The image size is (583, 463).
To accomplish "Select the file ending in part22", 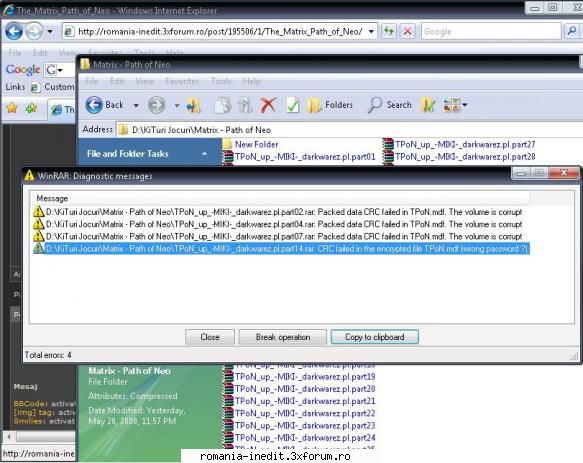I will pyautogui.click(x=299, y=414).
